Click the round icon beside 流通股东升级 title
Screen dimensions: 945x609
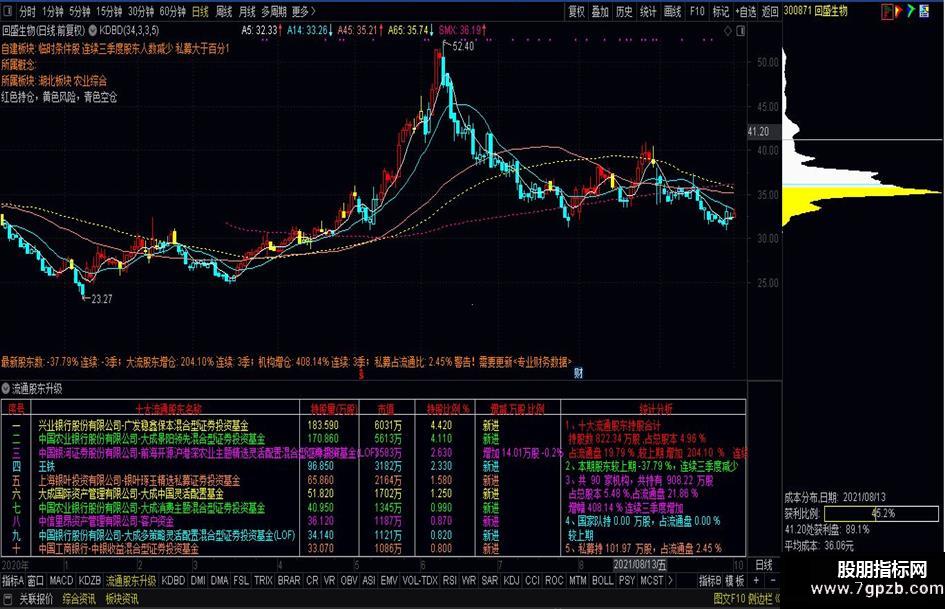(5, 389)
